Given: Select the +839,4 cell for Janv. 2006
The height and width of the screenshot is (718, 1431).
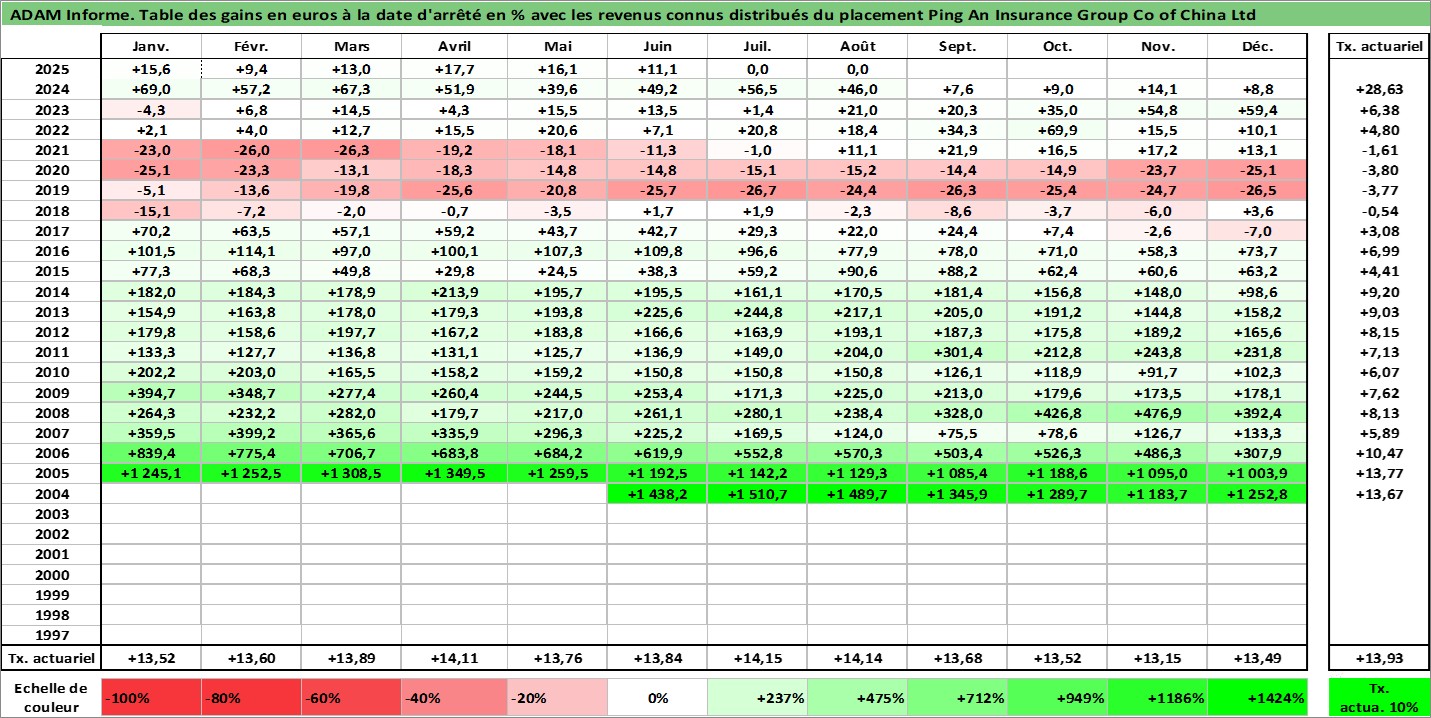Looking at the screenshot, I should pos(151,453).
